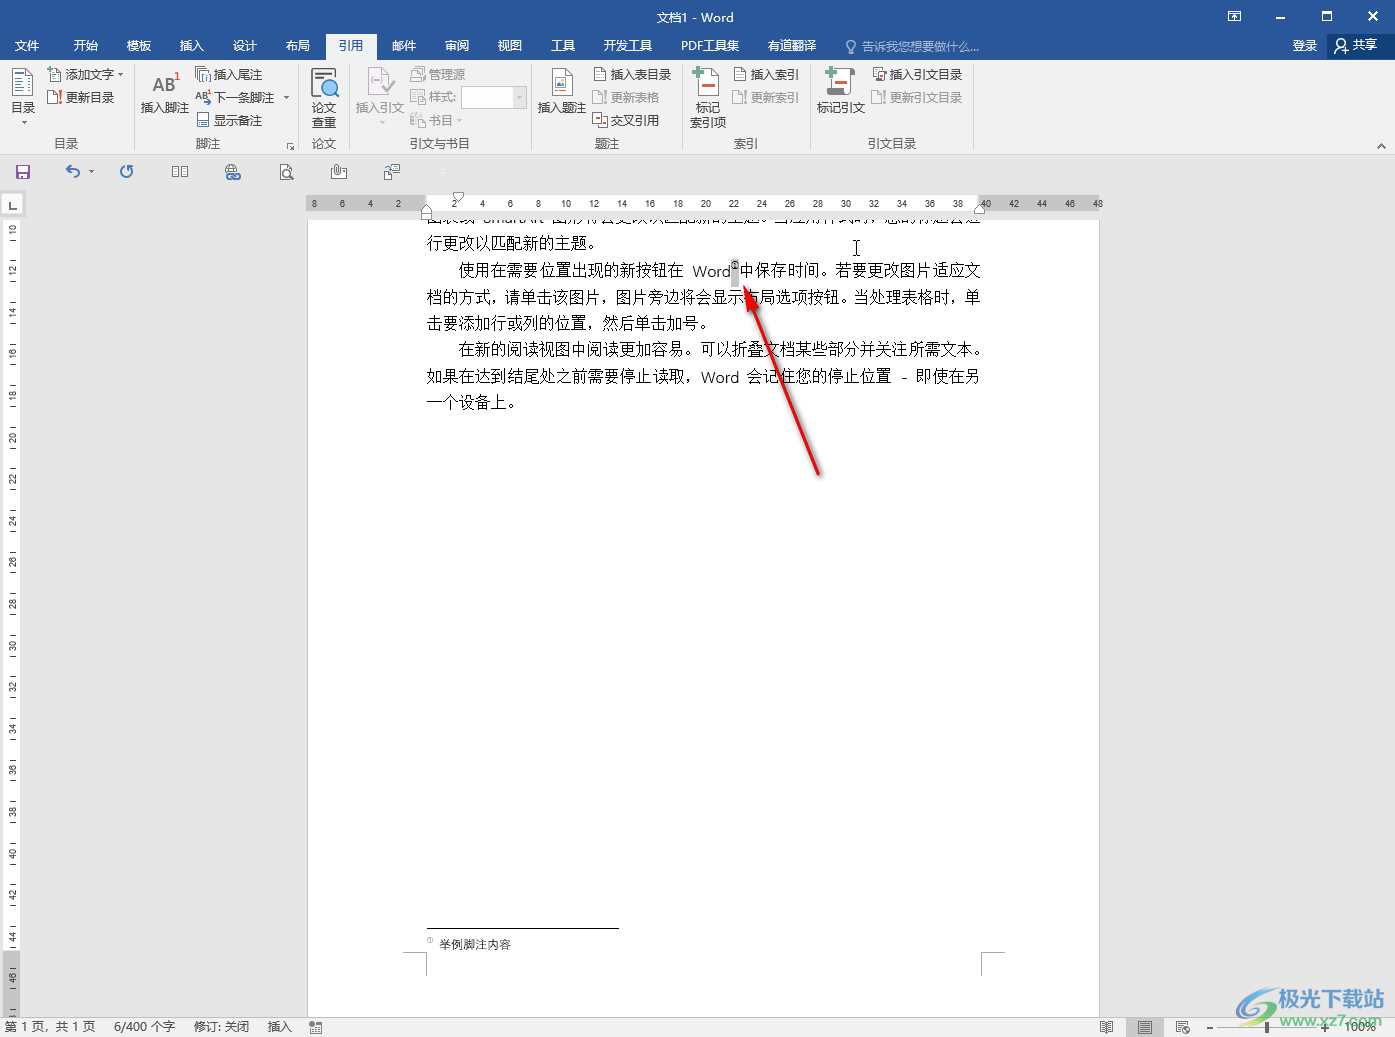Open the 目录 table of contents menu

point(23,96)
